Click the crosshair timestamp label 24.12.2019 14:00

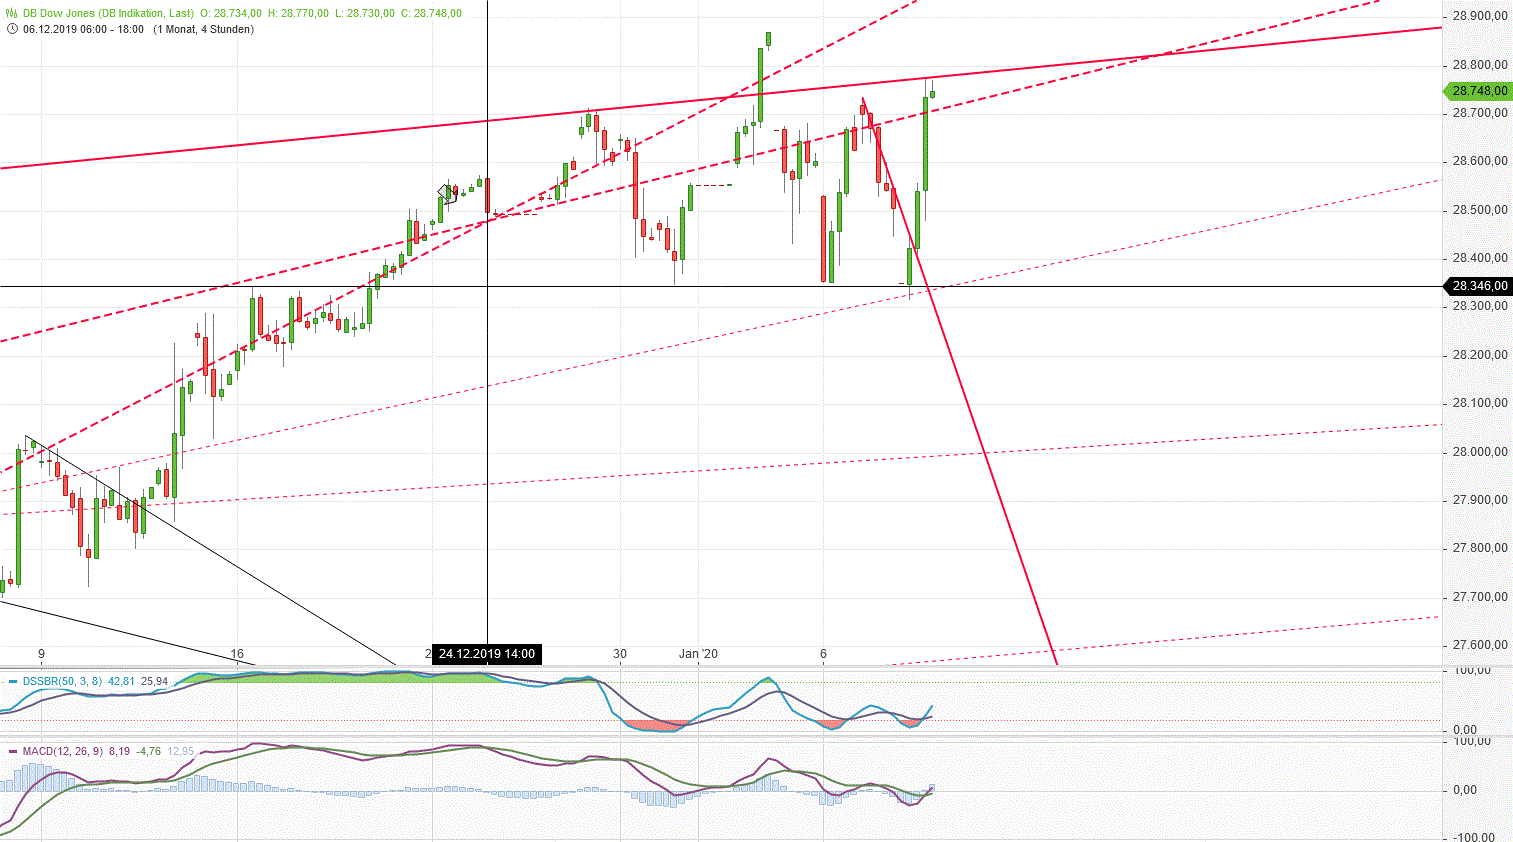pyautogui.click(x=489, y=655)
